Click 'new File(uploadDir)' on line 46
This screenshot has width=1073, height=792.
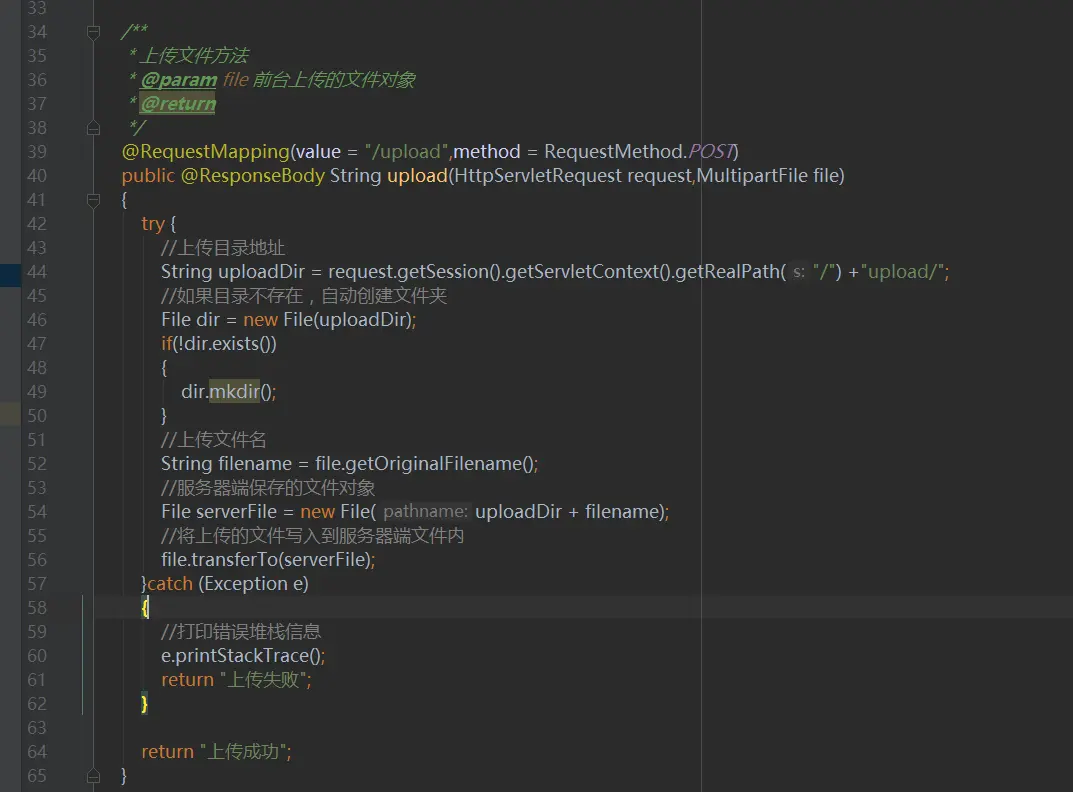[x=327, y=320]
